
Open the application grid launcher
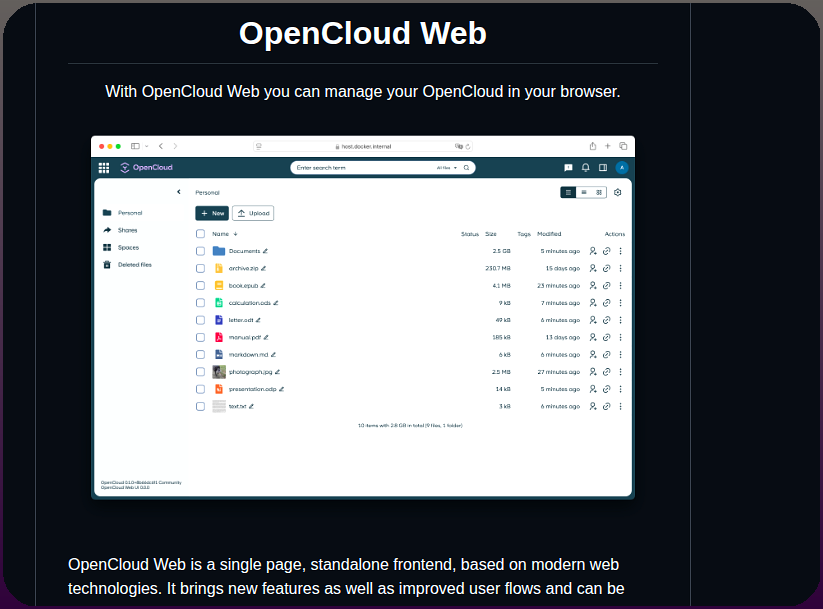[104, 167]
